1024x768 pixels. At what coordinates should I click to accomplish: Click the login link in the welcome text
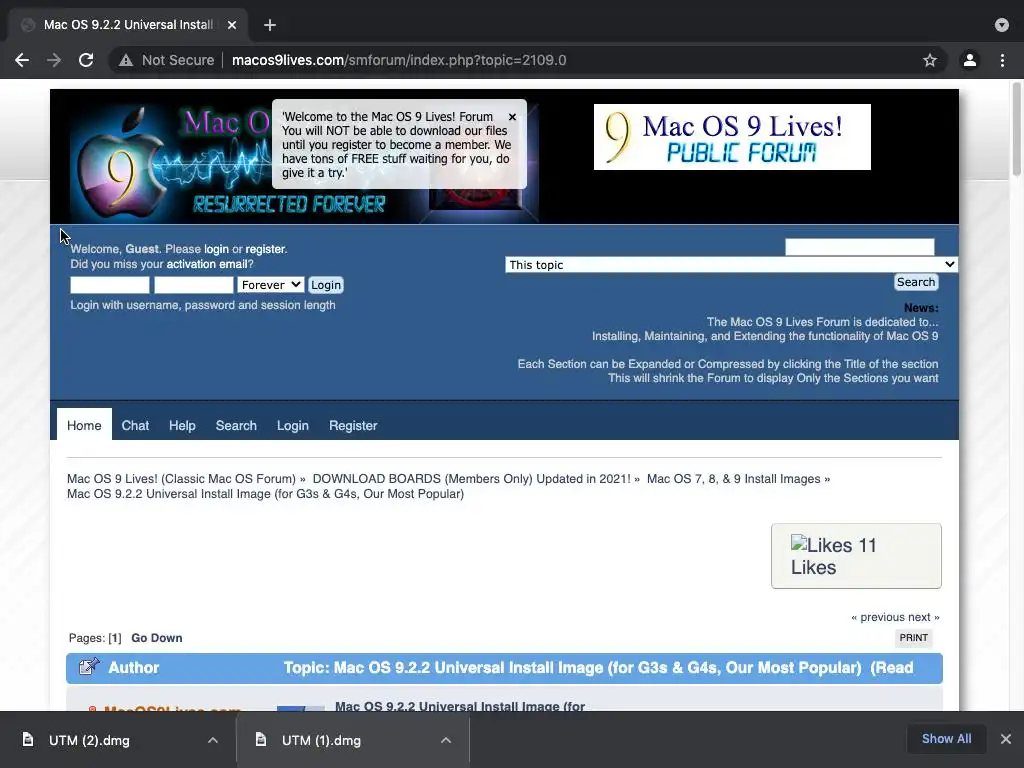coord(216,249)
